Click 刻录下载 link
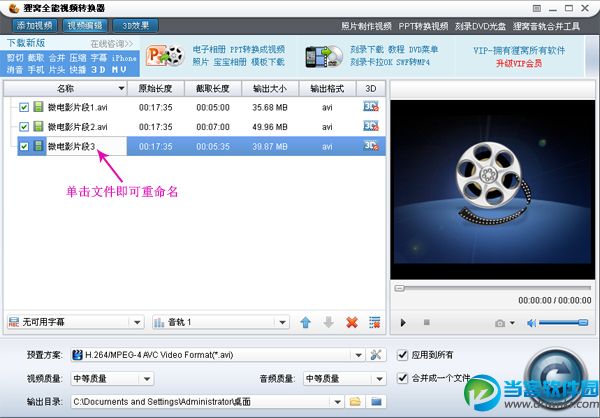The width and height of the screenshot is (600, 418). pyautogui.click(x=367, y=50)
